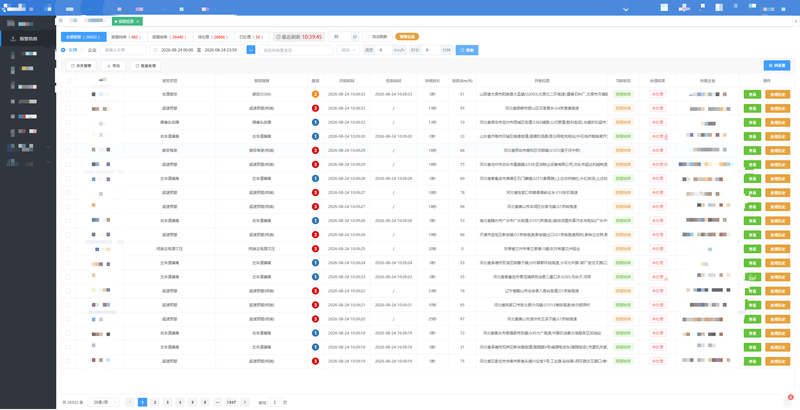Click the blue search button
This screenshot has width=800, height=410.
467,50
